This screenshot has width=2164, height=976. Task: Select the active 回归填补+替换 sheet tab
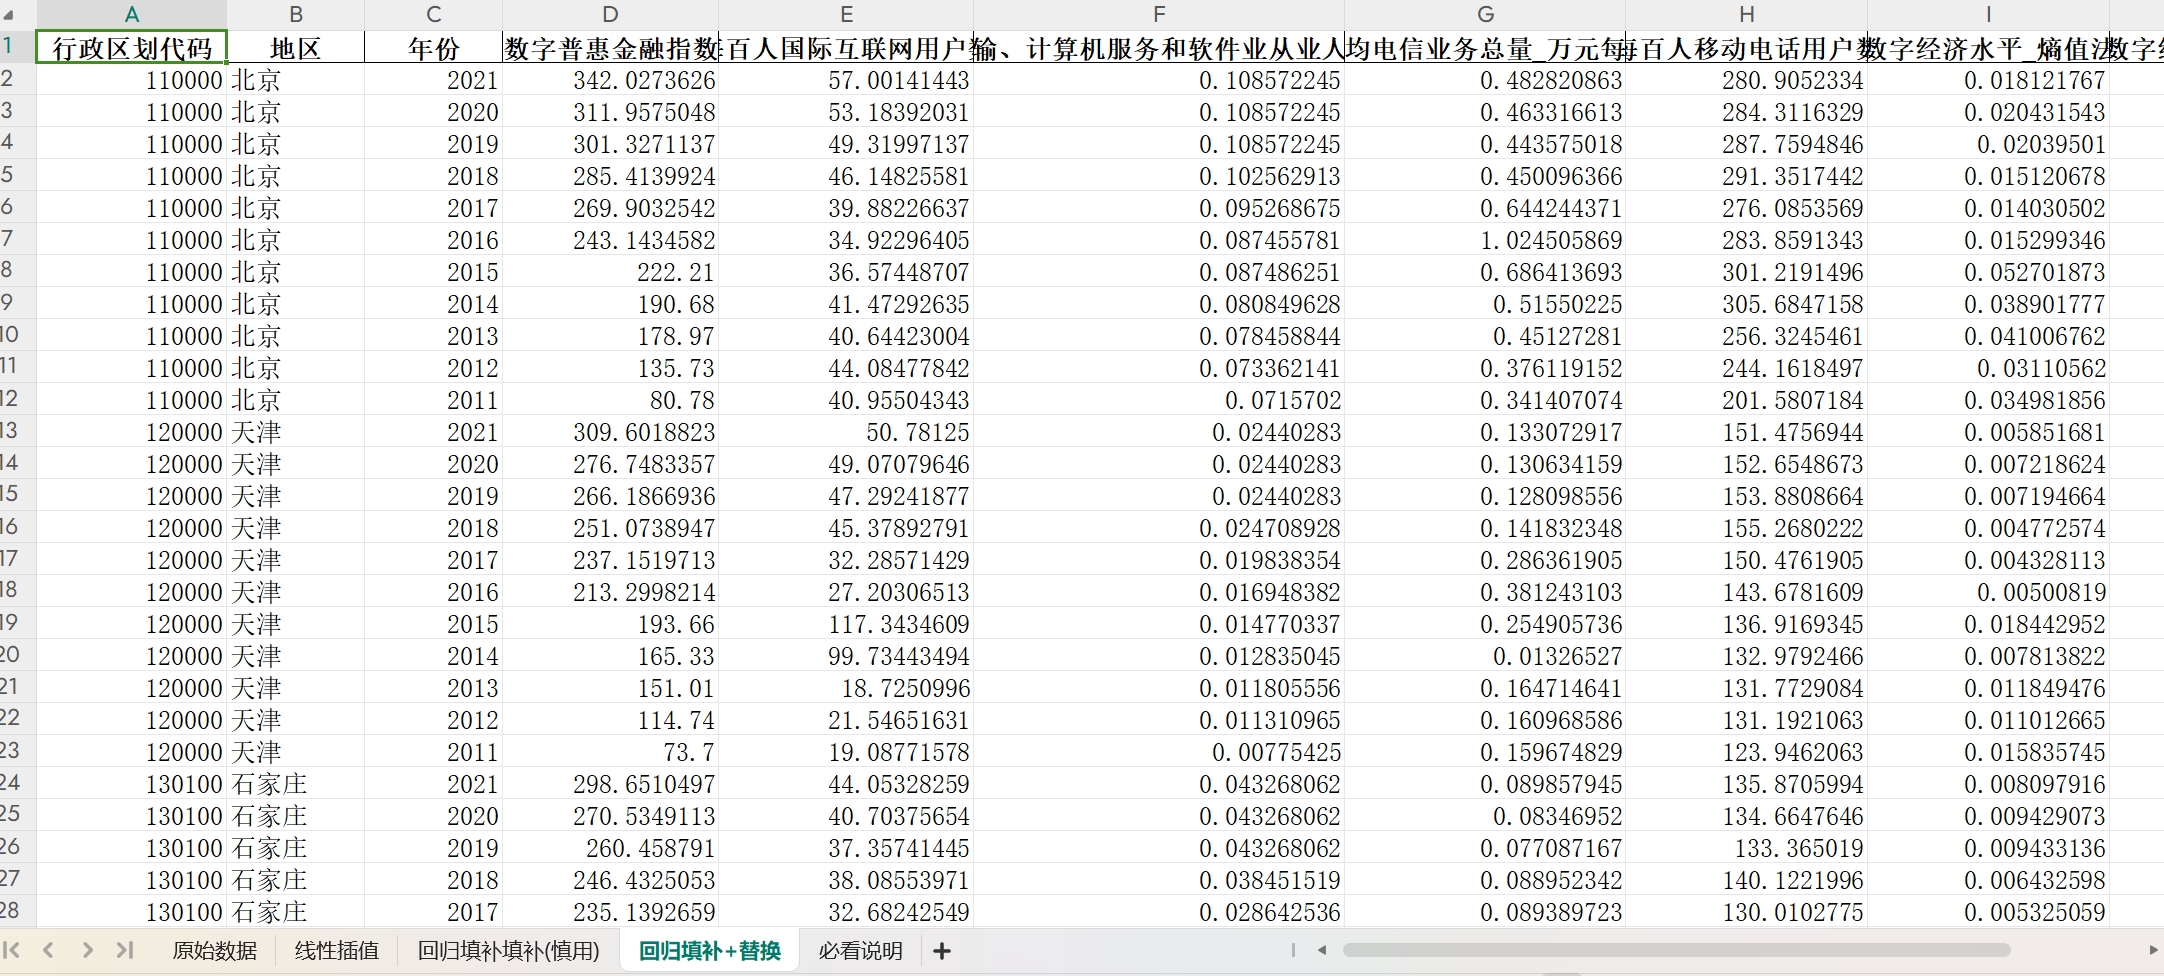tap(710, 951)
